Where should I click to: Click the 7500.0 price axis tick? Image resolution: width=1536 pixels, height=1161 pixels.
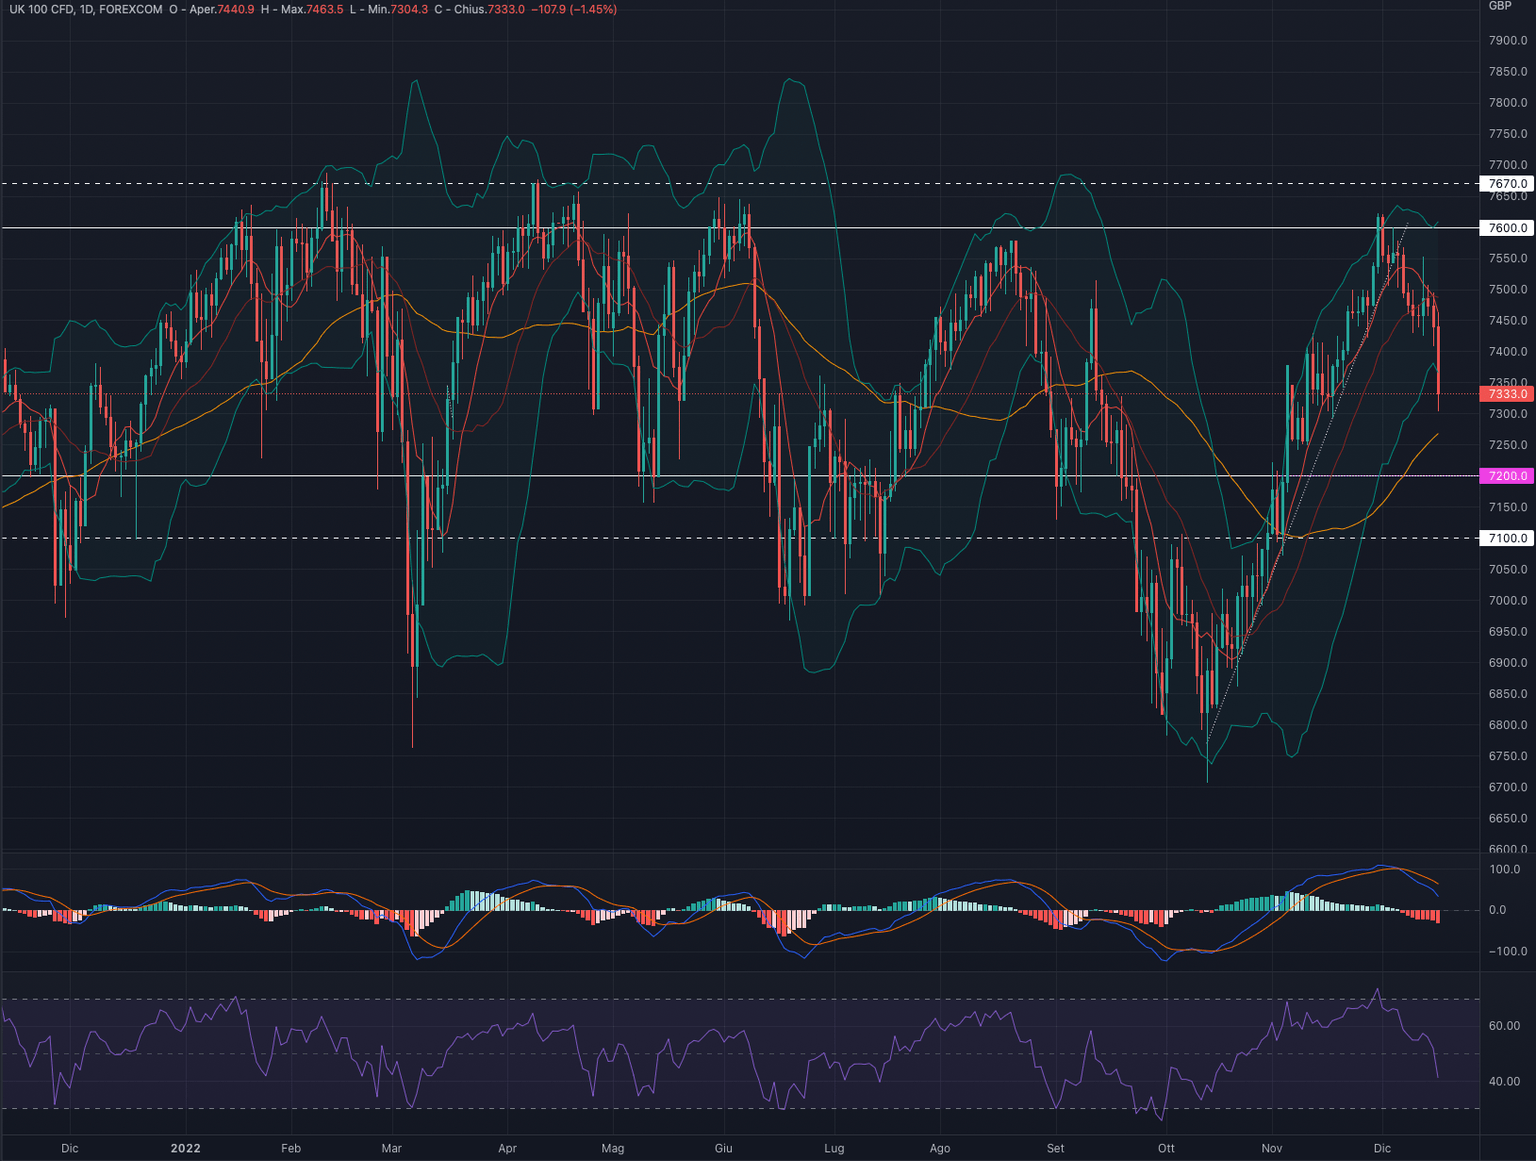[1508, 290]
